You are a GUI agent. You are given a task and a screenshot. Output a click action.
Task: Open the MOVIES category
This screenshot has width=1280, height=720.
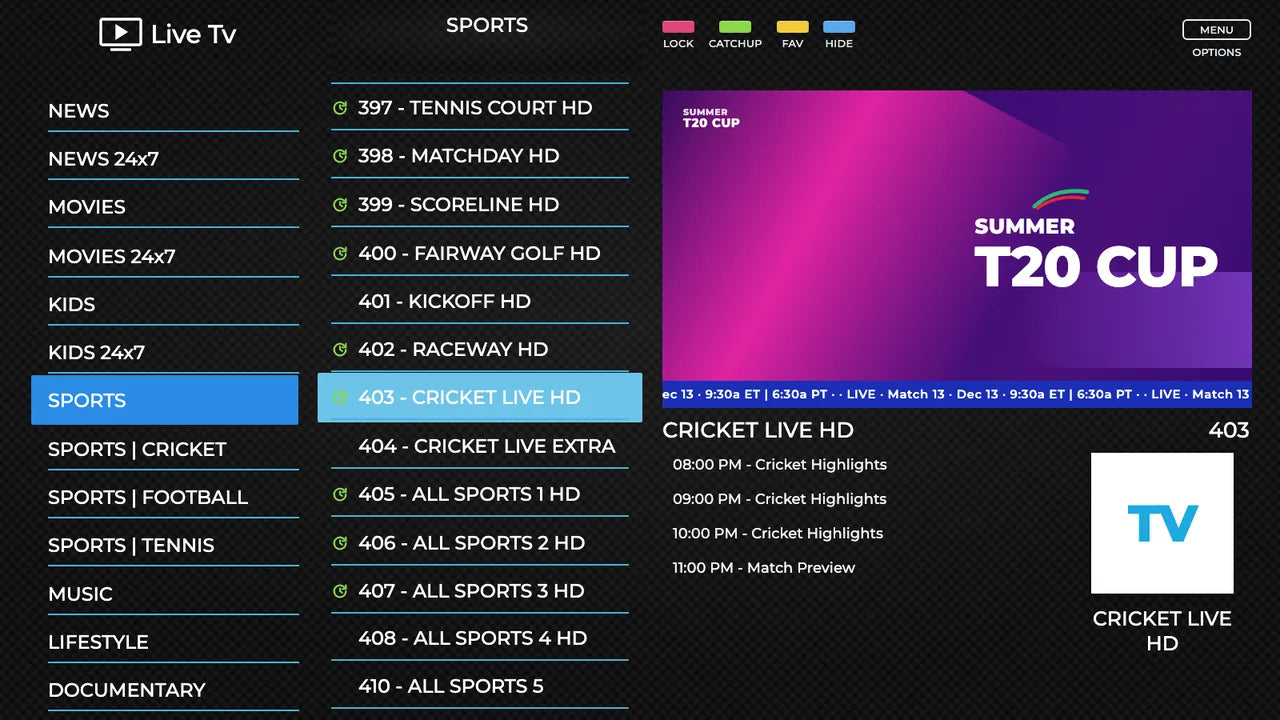pyautogui.click(x=173, y=207)
